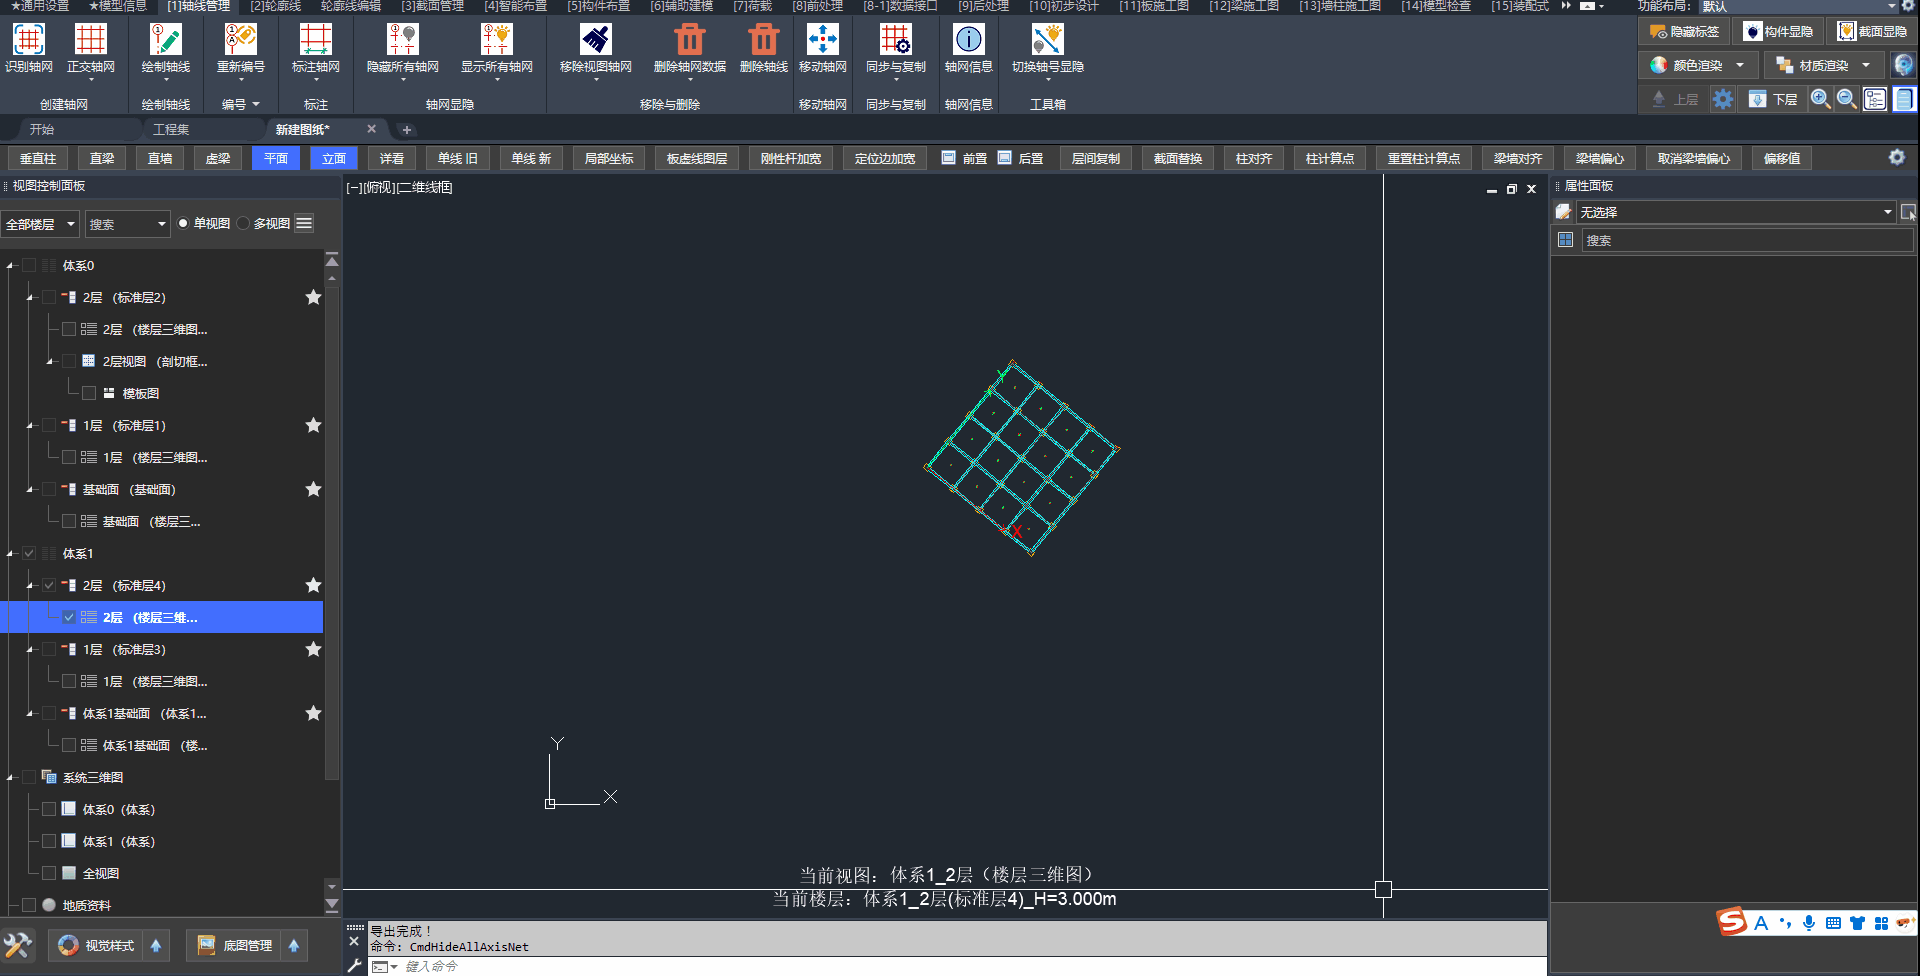Screen dimensions: 1920x976
Task: Click the 层间复制 button
Action: point(1095,159)
